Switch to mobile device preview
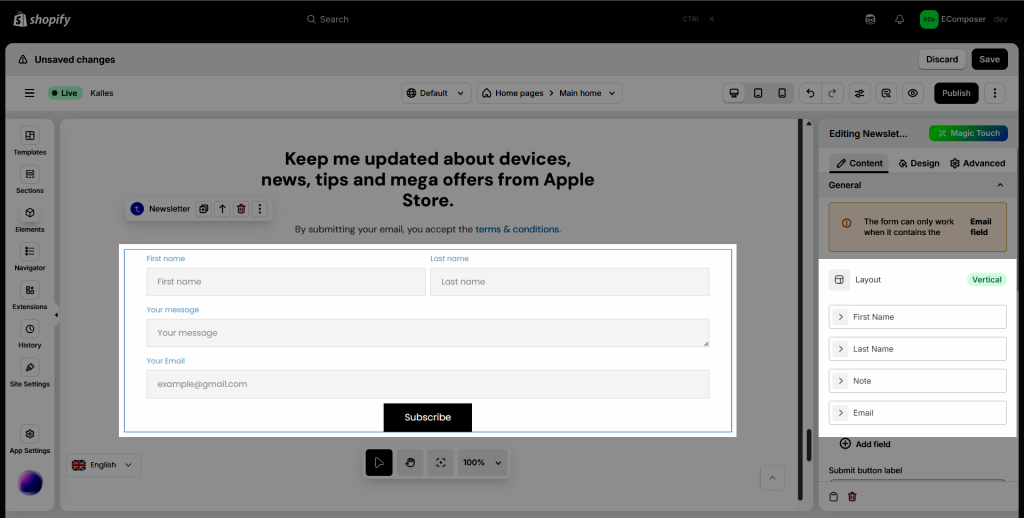1024x518 pixels. (782, 93)
